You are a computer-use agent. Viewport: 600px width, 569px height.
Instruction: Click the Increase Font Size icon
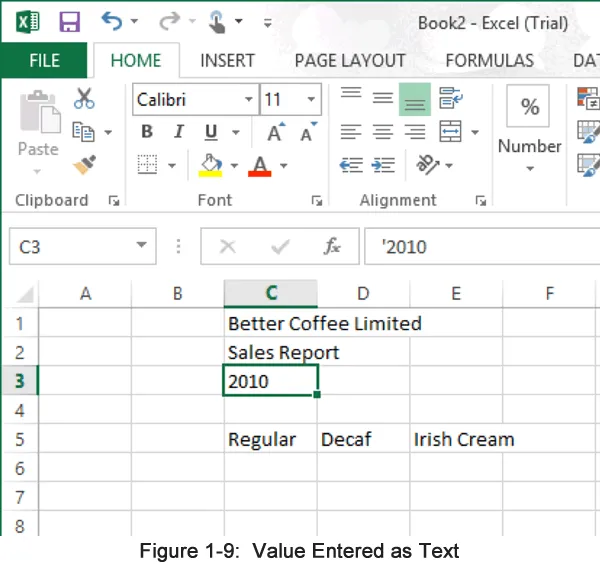(x=275, y=133)
